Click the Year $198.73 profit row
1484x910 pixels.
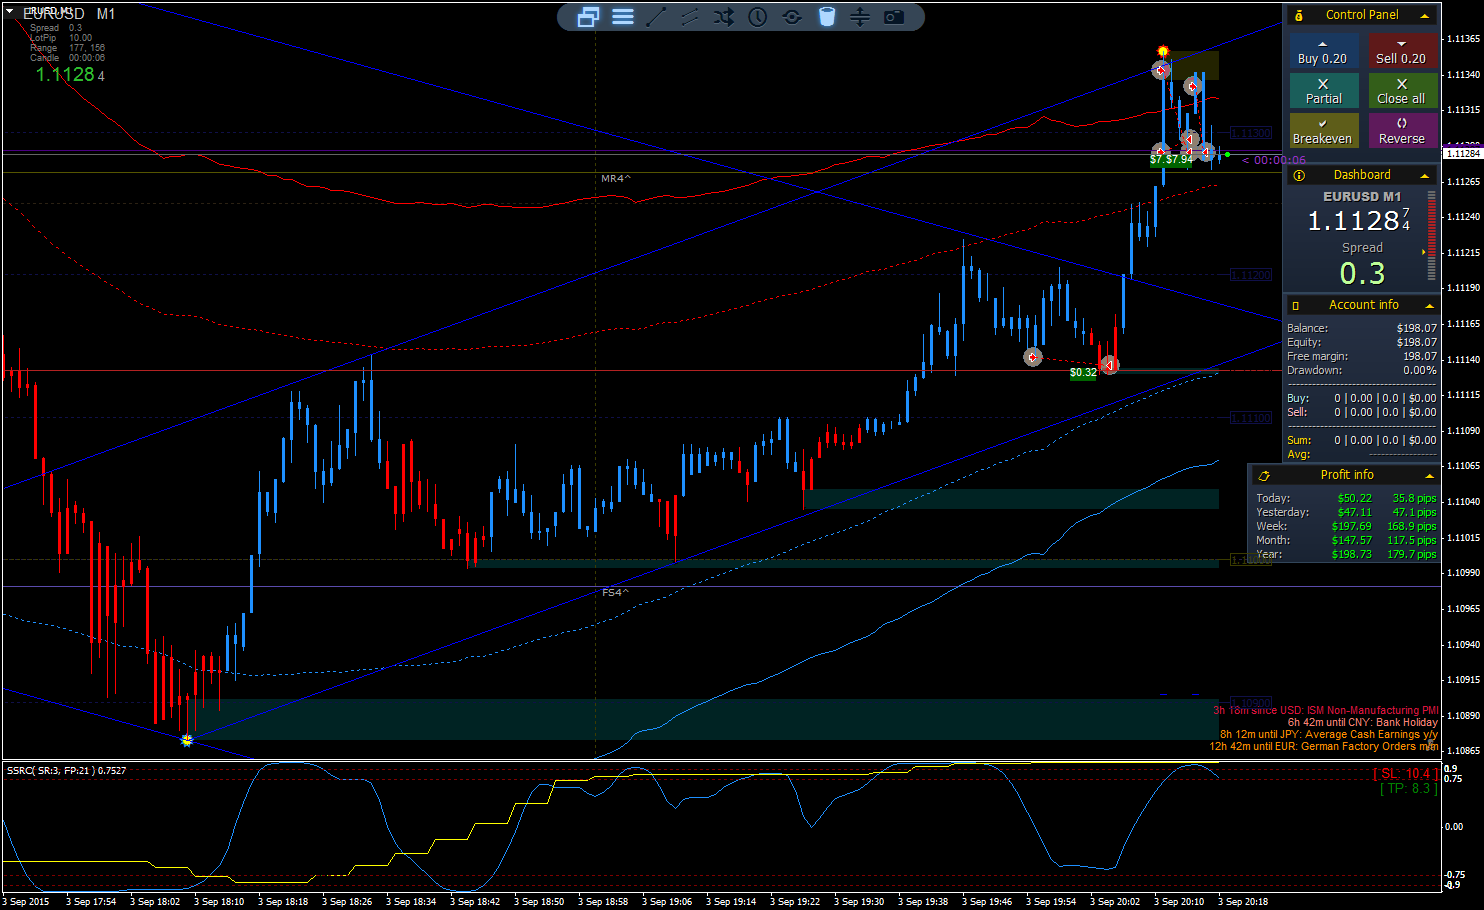(x=1346, y=554)
